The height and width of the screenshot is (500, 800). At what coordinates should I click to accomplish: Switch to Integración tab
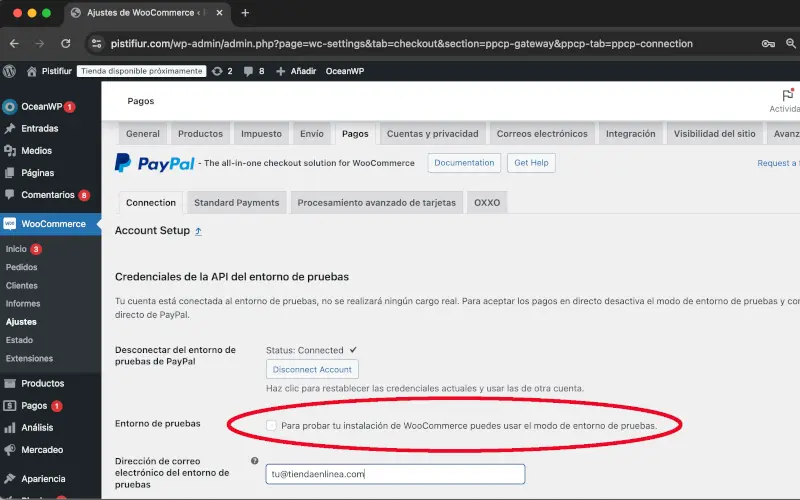pos(631,134)
